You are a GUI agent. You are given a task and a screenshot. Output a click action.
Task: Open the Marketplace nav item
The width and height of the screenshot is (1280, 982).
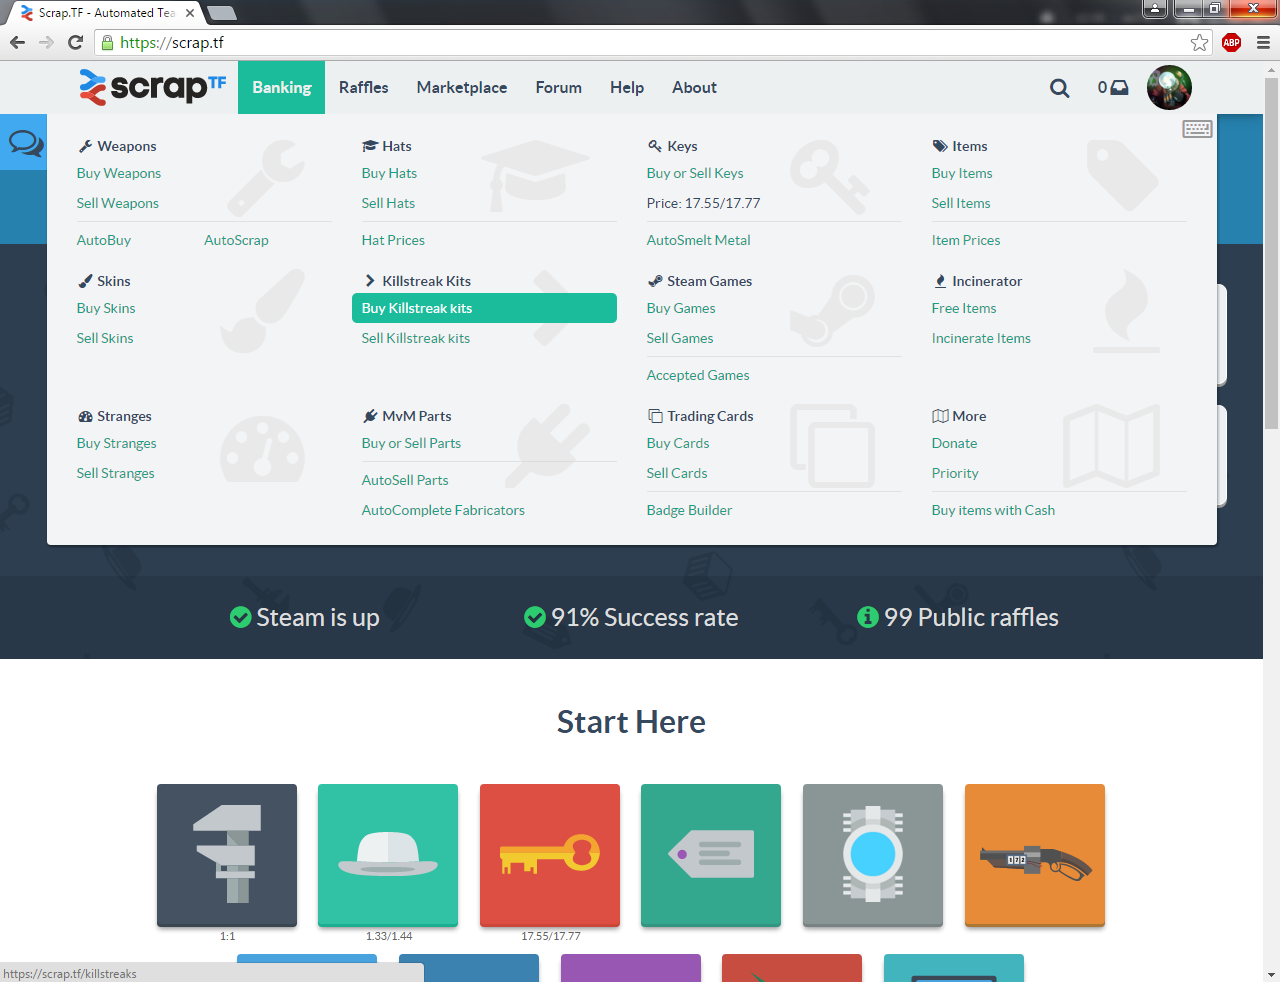pos(462,87)
